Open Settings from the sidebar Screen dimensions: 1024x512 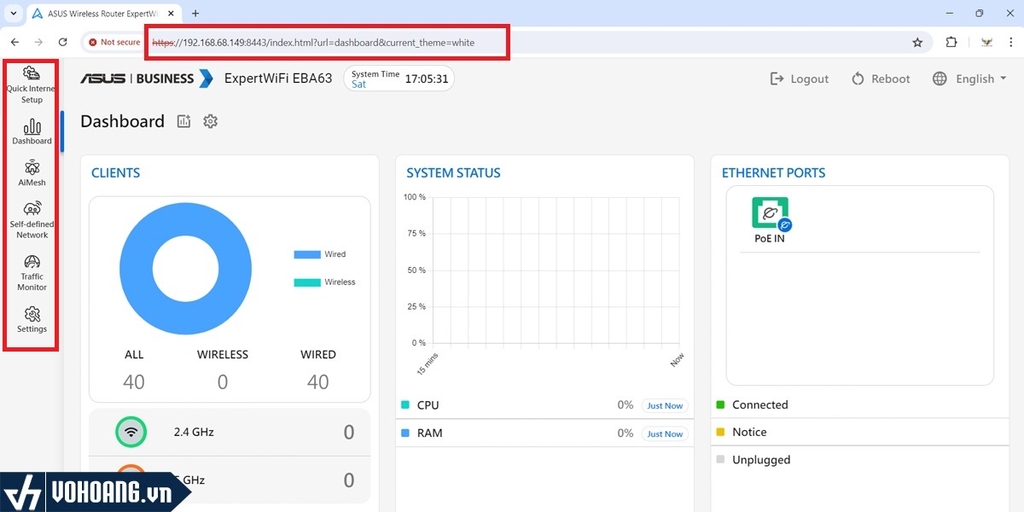coord(32,319)
